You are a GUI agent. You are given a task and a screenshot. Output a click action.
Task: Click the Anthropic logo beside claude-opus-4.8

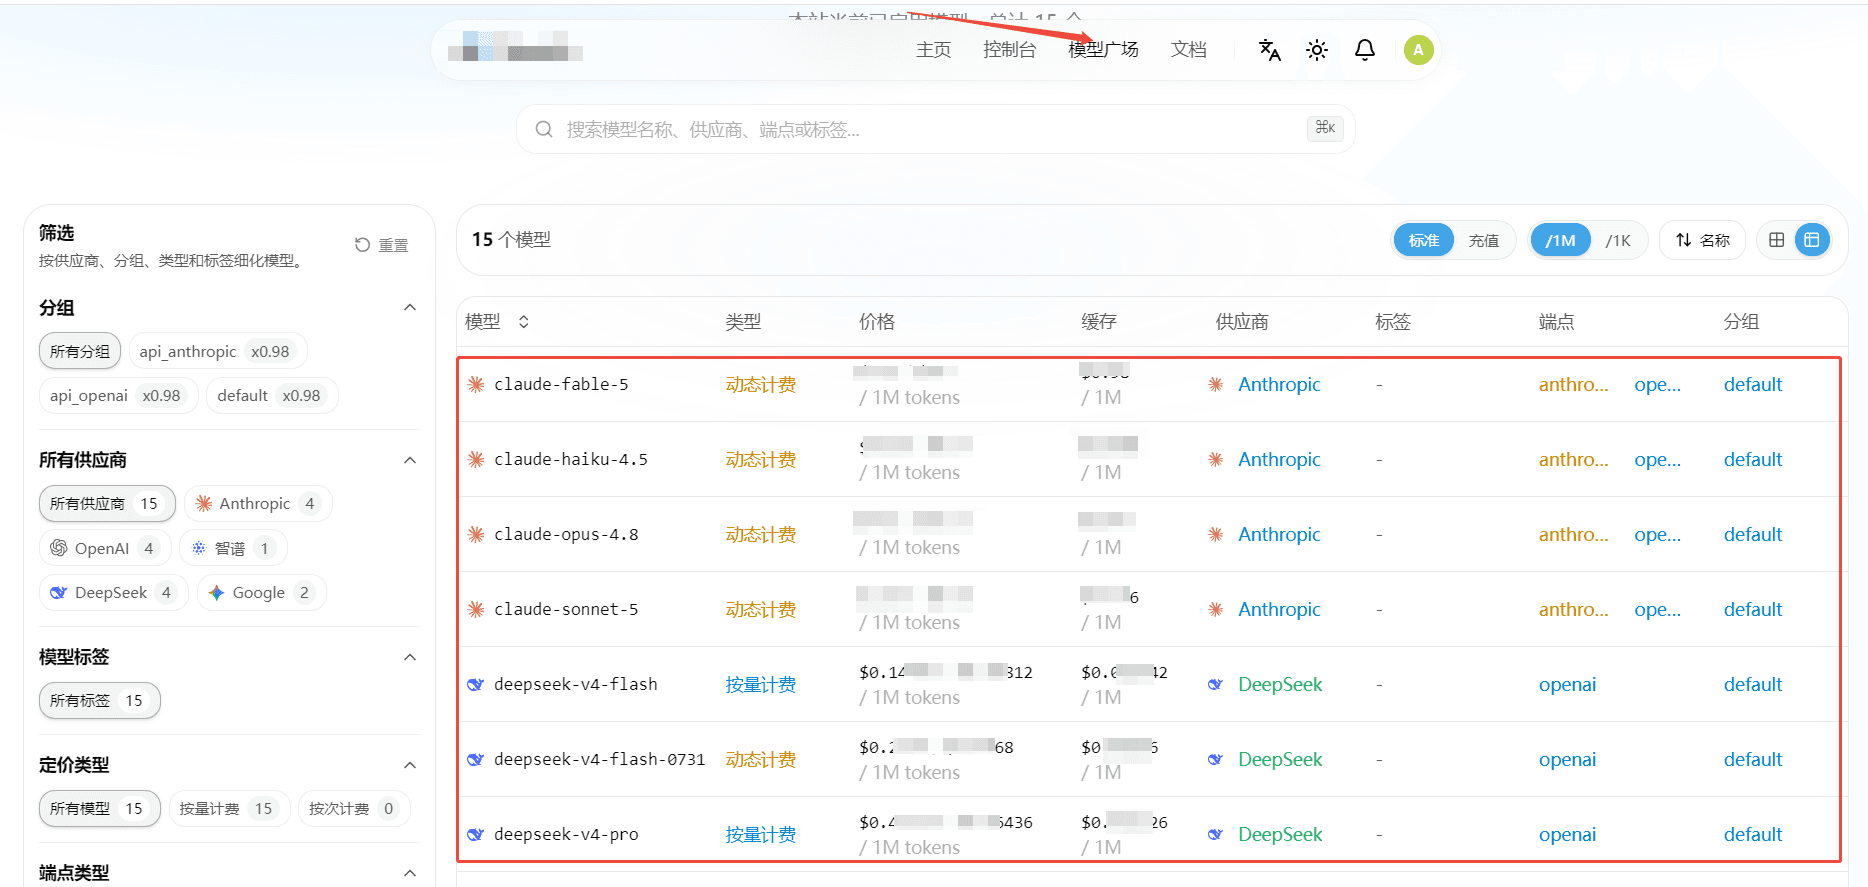point(476,535)
